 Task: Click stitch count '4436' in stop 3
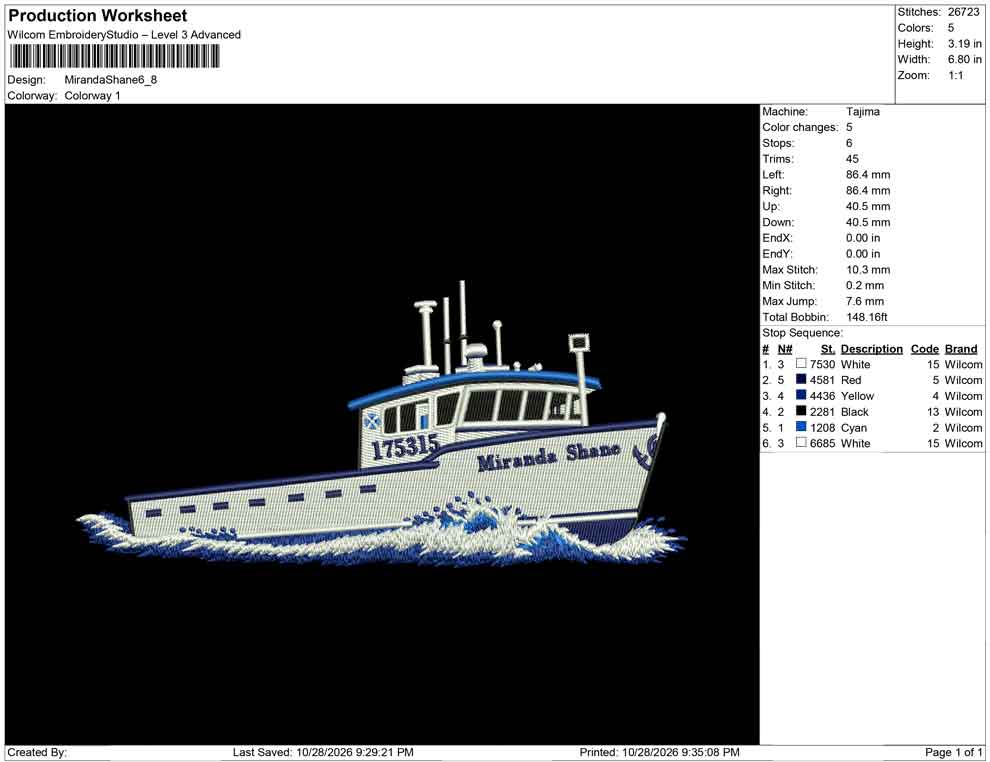tap(822, 396)
